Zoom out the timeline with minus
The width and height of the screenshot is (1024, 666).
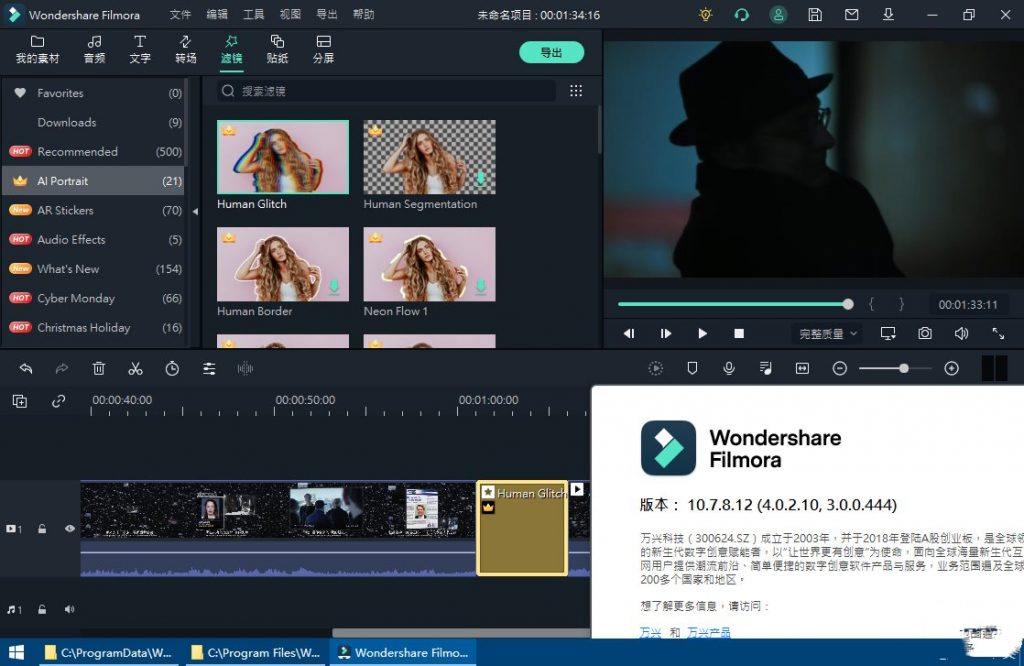840,368
